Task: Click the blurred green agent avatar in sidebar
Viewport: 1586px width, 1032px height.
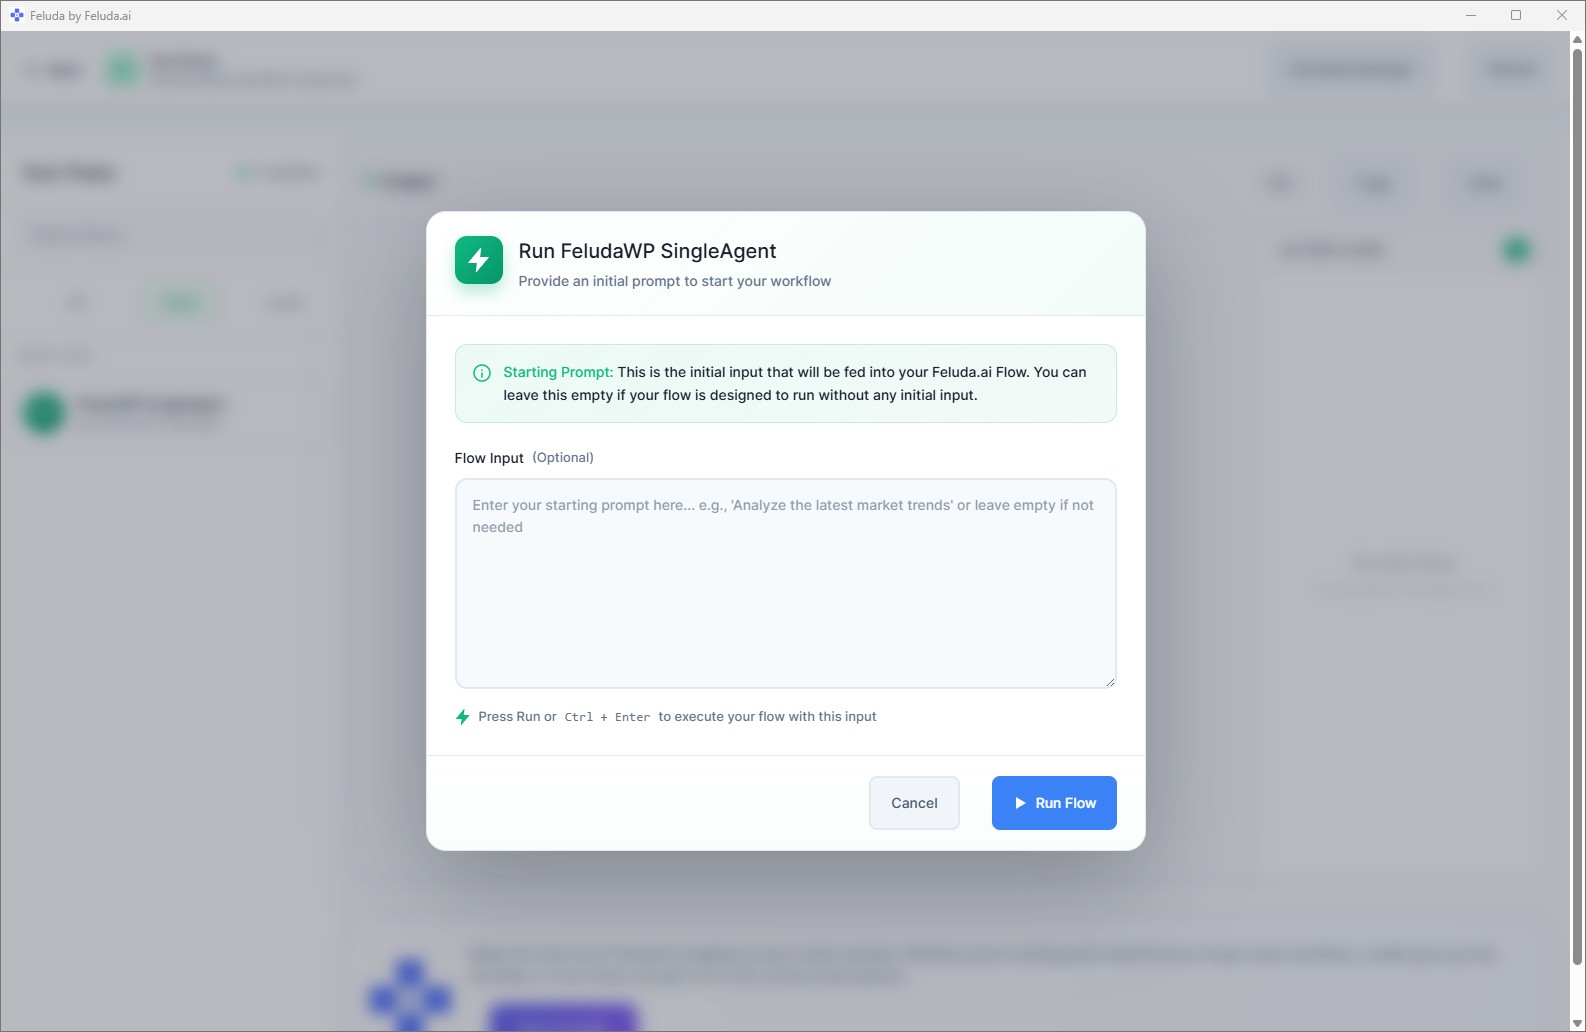Action: 44,412
